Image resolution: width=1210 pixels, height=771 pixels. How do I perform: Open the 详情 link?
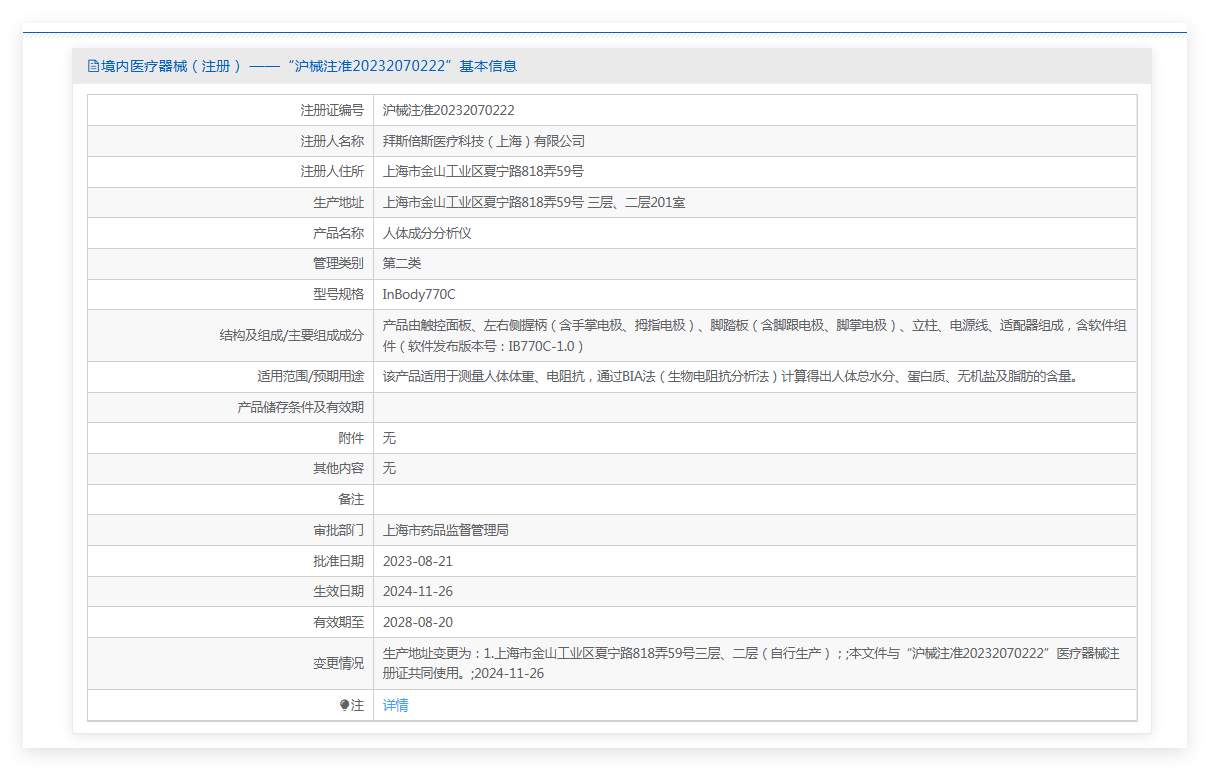396,705
